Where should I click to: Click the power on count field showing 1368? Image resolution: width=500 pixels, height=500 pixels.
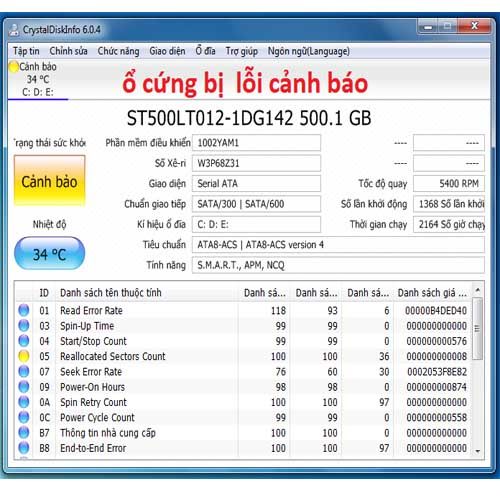point(449,204)
